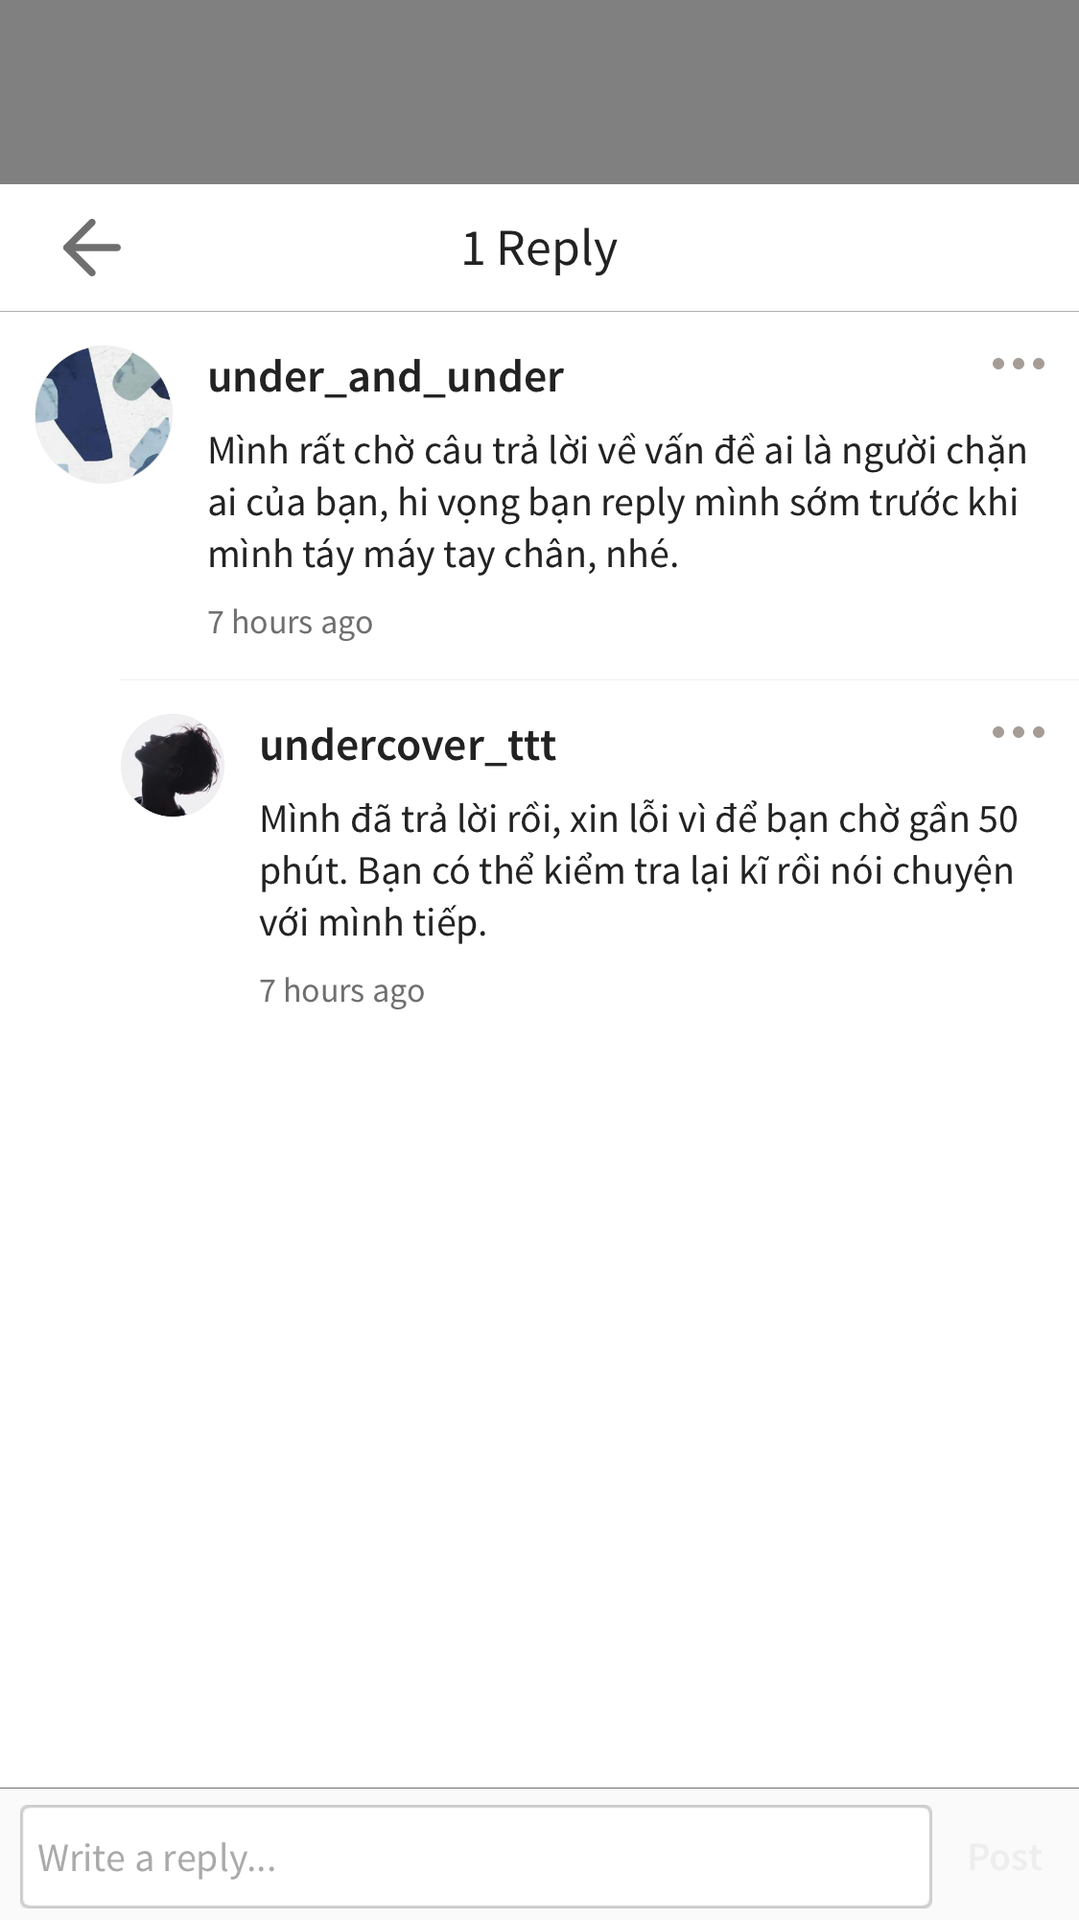Select the reply starting "Mình đã trả lời"

pos(638,870)
